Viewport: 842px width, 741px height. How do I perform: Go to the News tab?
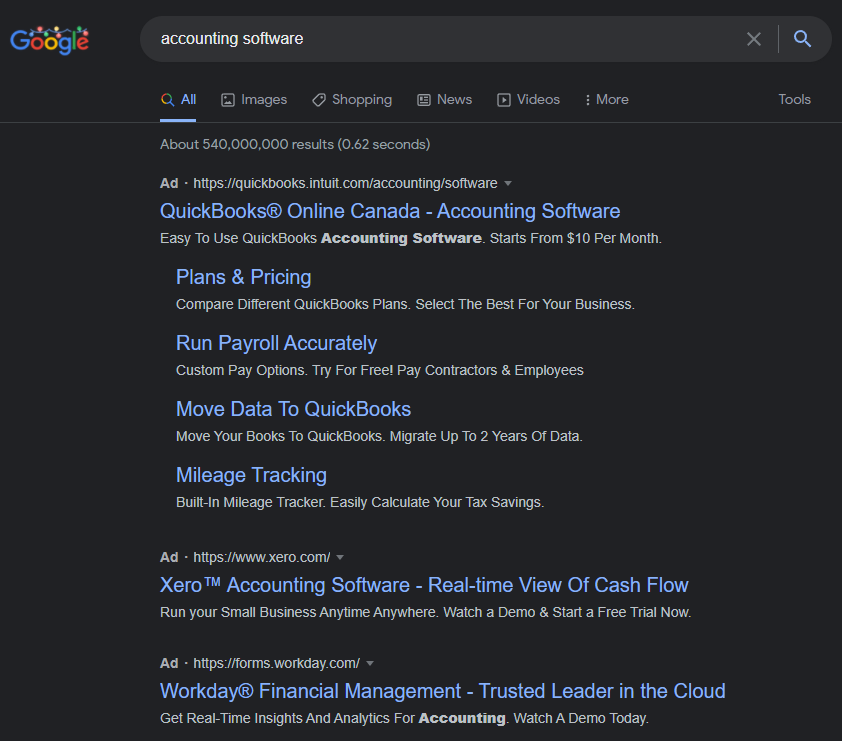445,99
